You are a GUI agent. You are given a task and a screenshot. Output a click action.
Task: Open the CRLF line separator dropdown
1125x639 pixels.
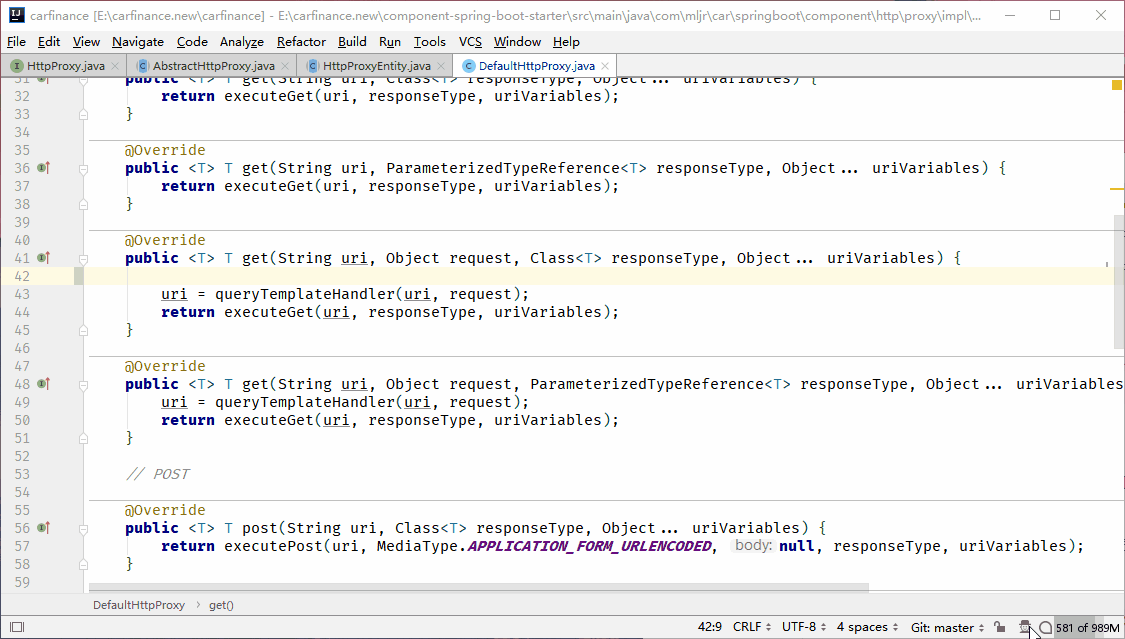(x=752, y=627)
